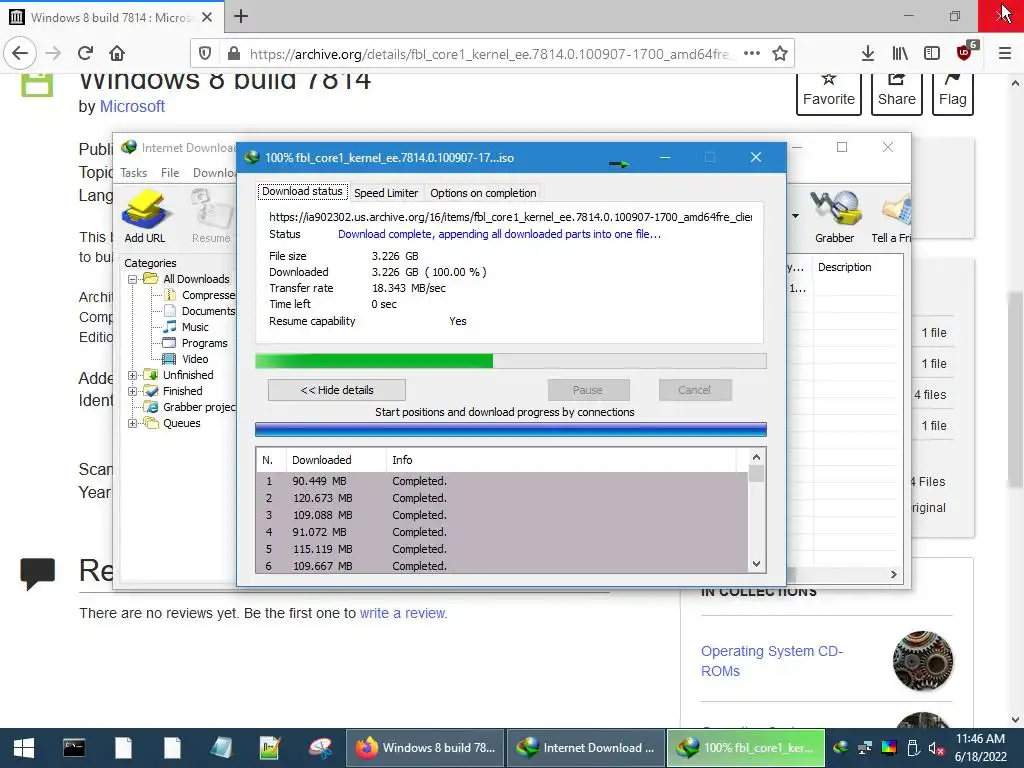Close the Windows 8 build 7814 tab

(207, 17)
